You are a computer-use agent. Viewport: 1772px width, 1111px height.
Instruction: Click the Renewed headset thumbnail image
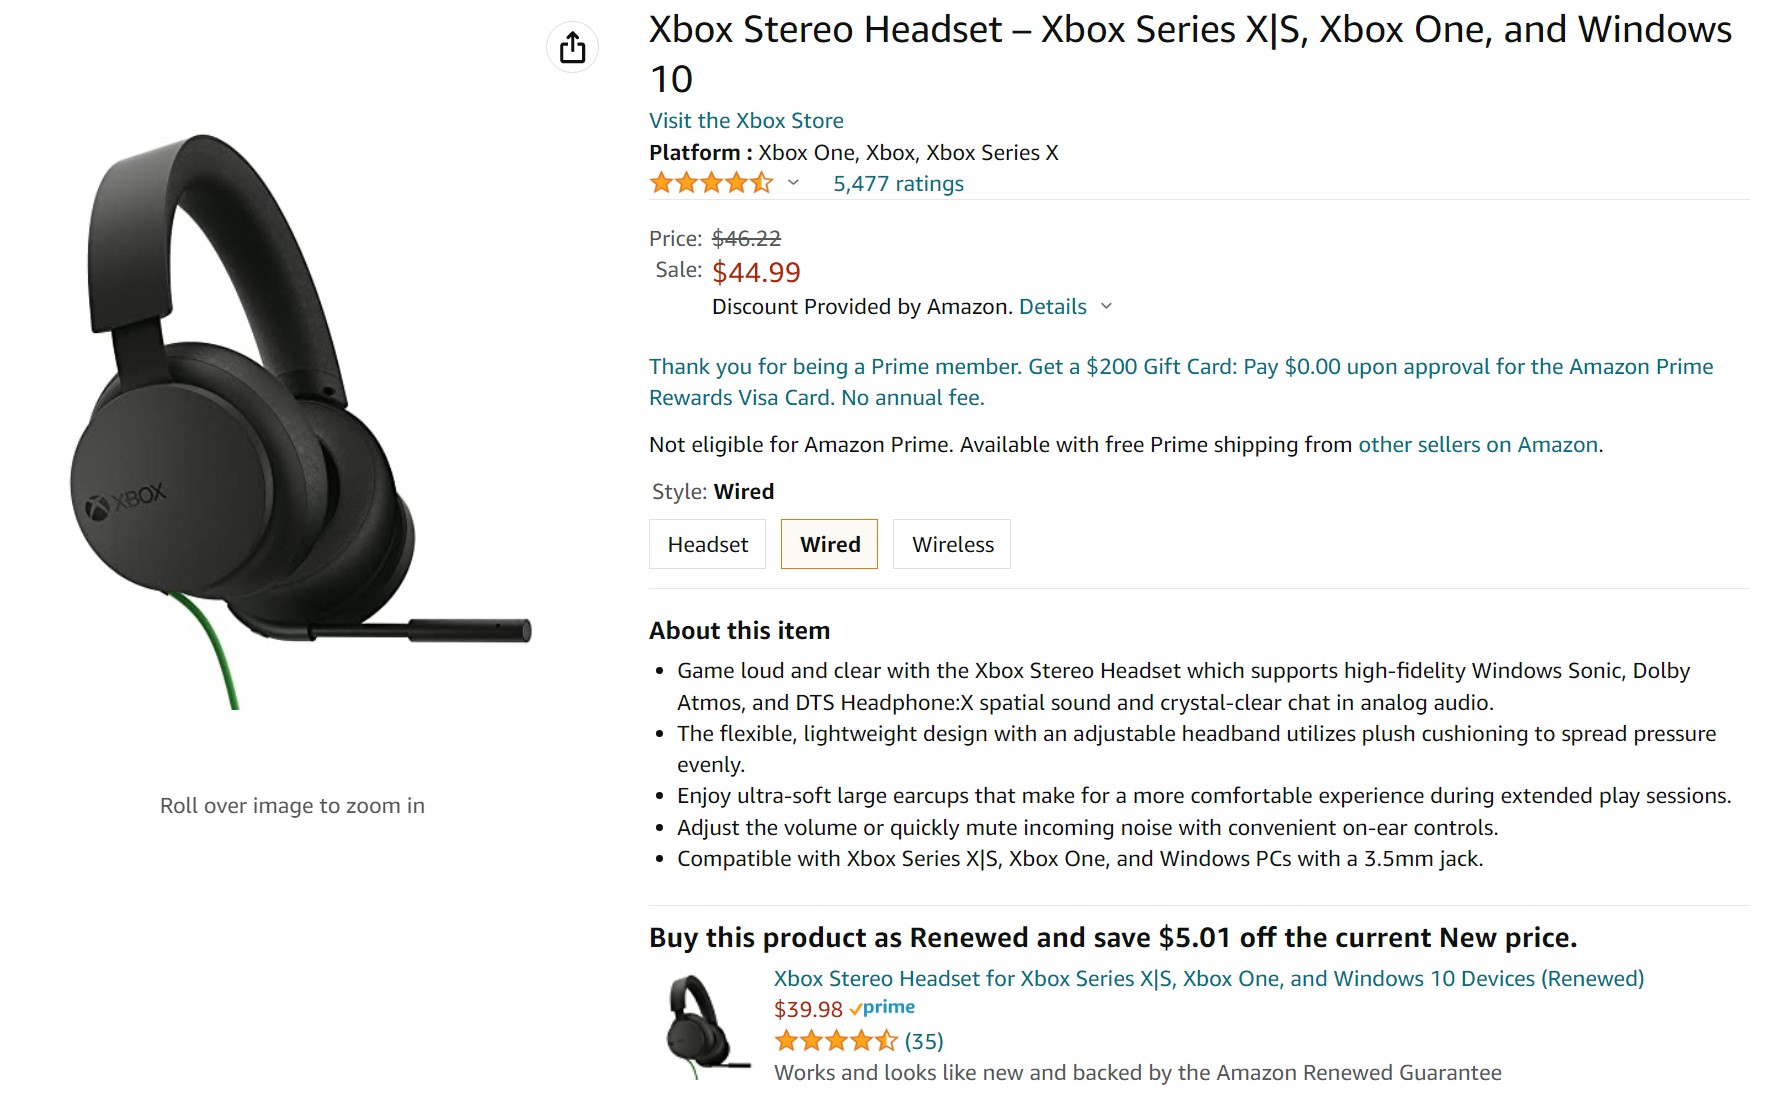coord(706,1026)
